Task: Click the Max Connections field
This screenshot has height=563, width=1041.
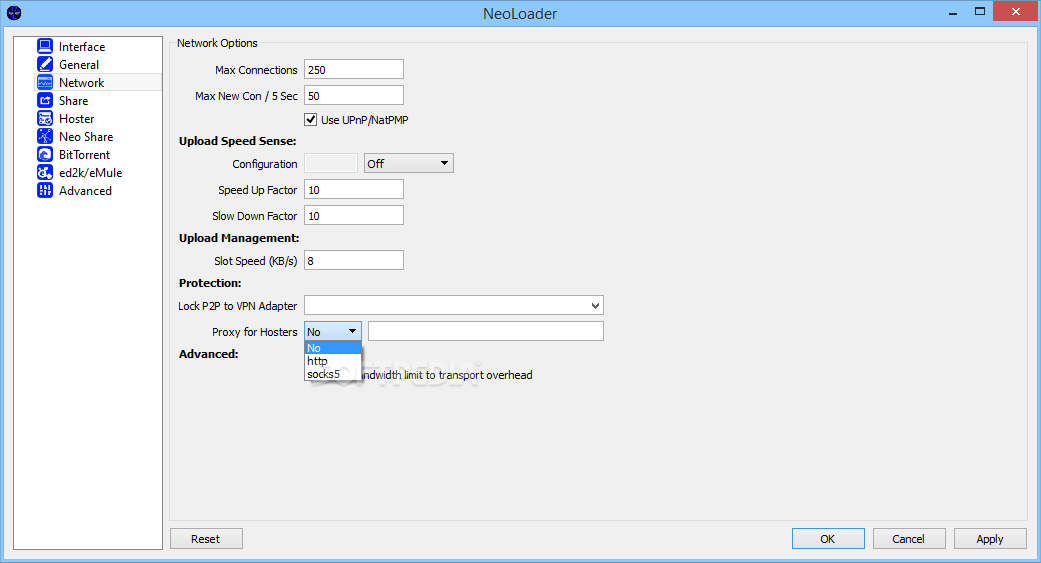Action: [x=354, y=69]
